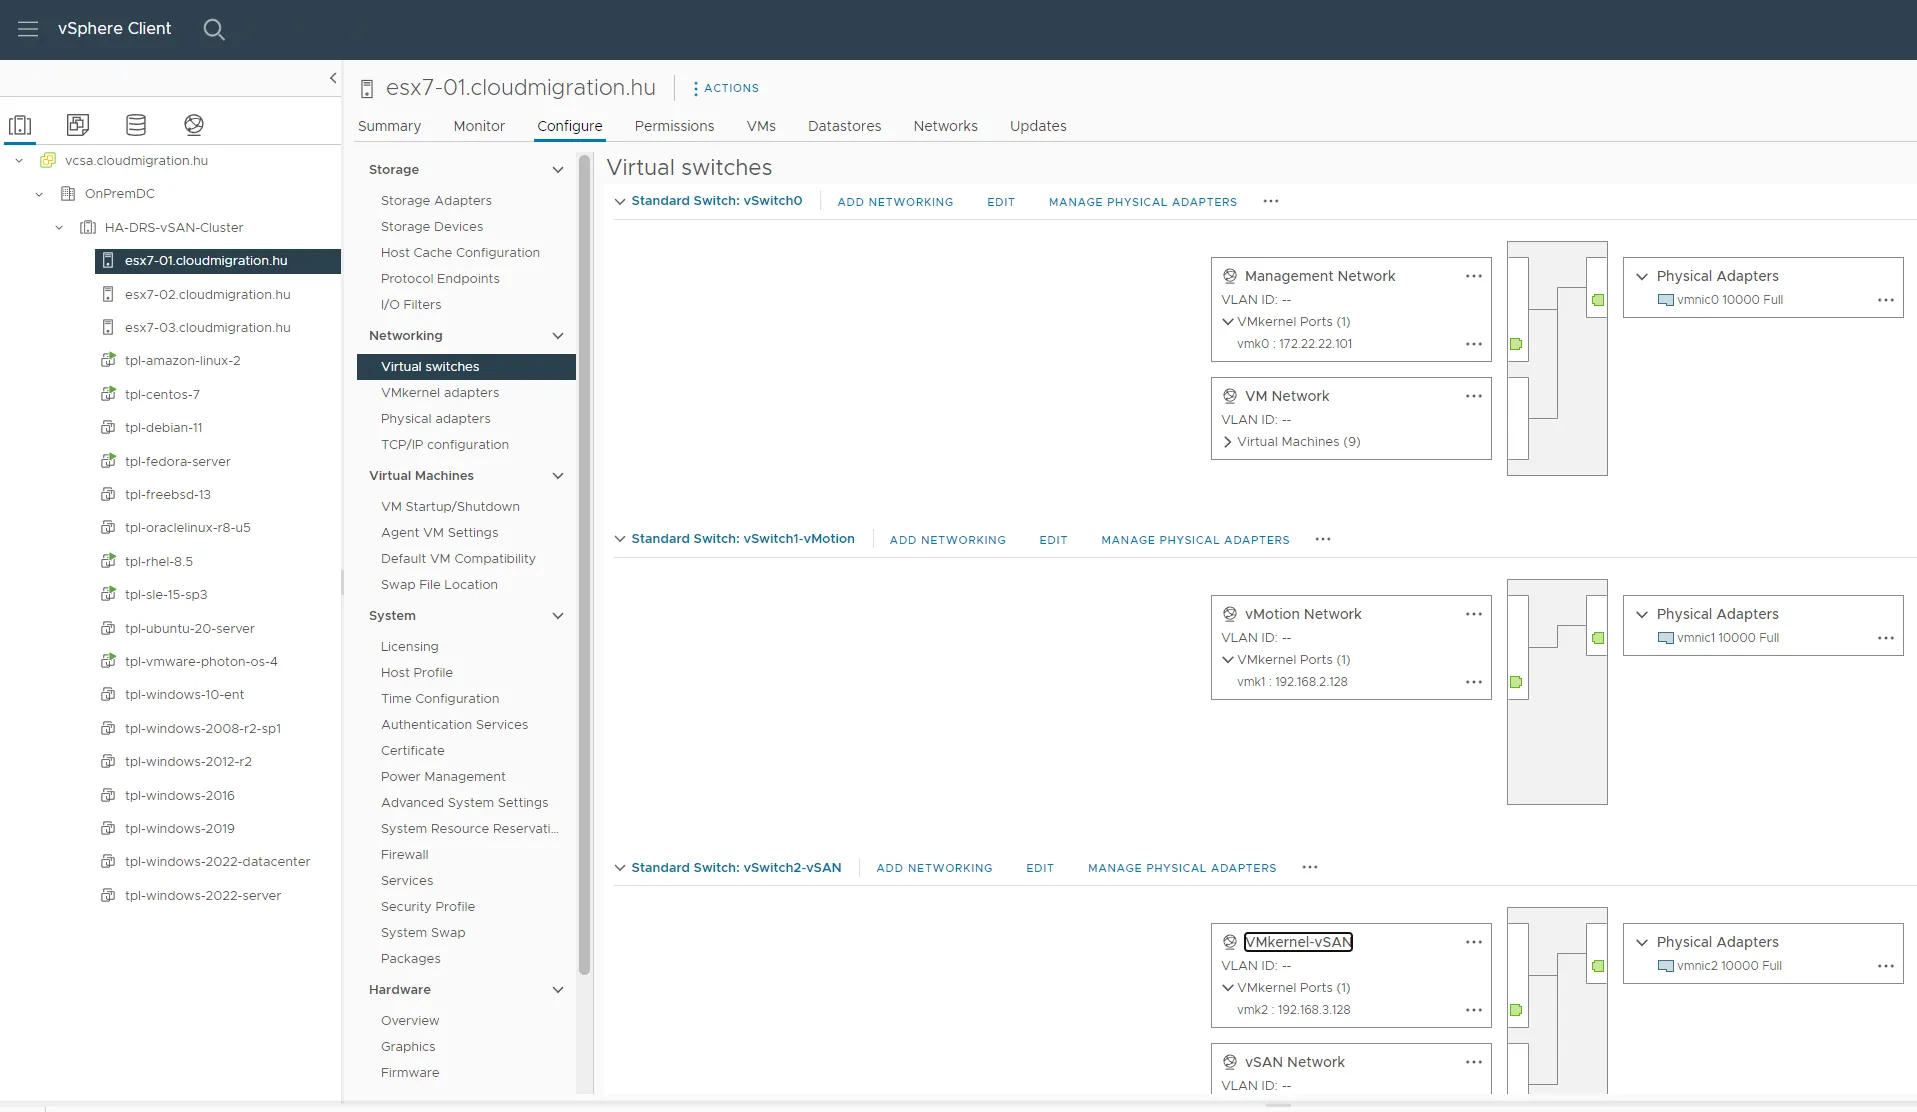
Task: Open more actions for vSwitch0
Action: pos(1271,201)
